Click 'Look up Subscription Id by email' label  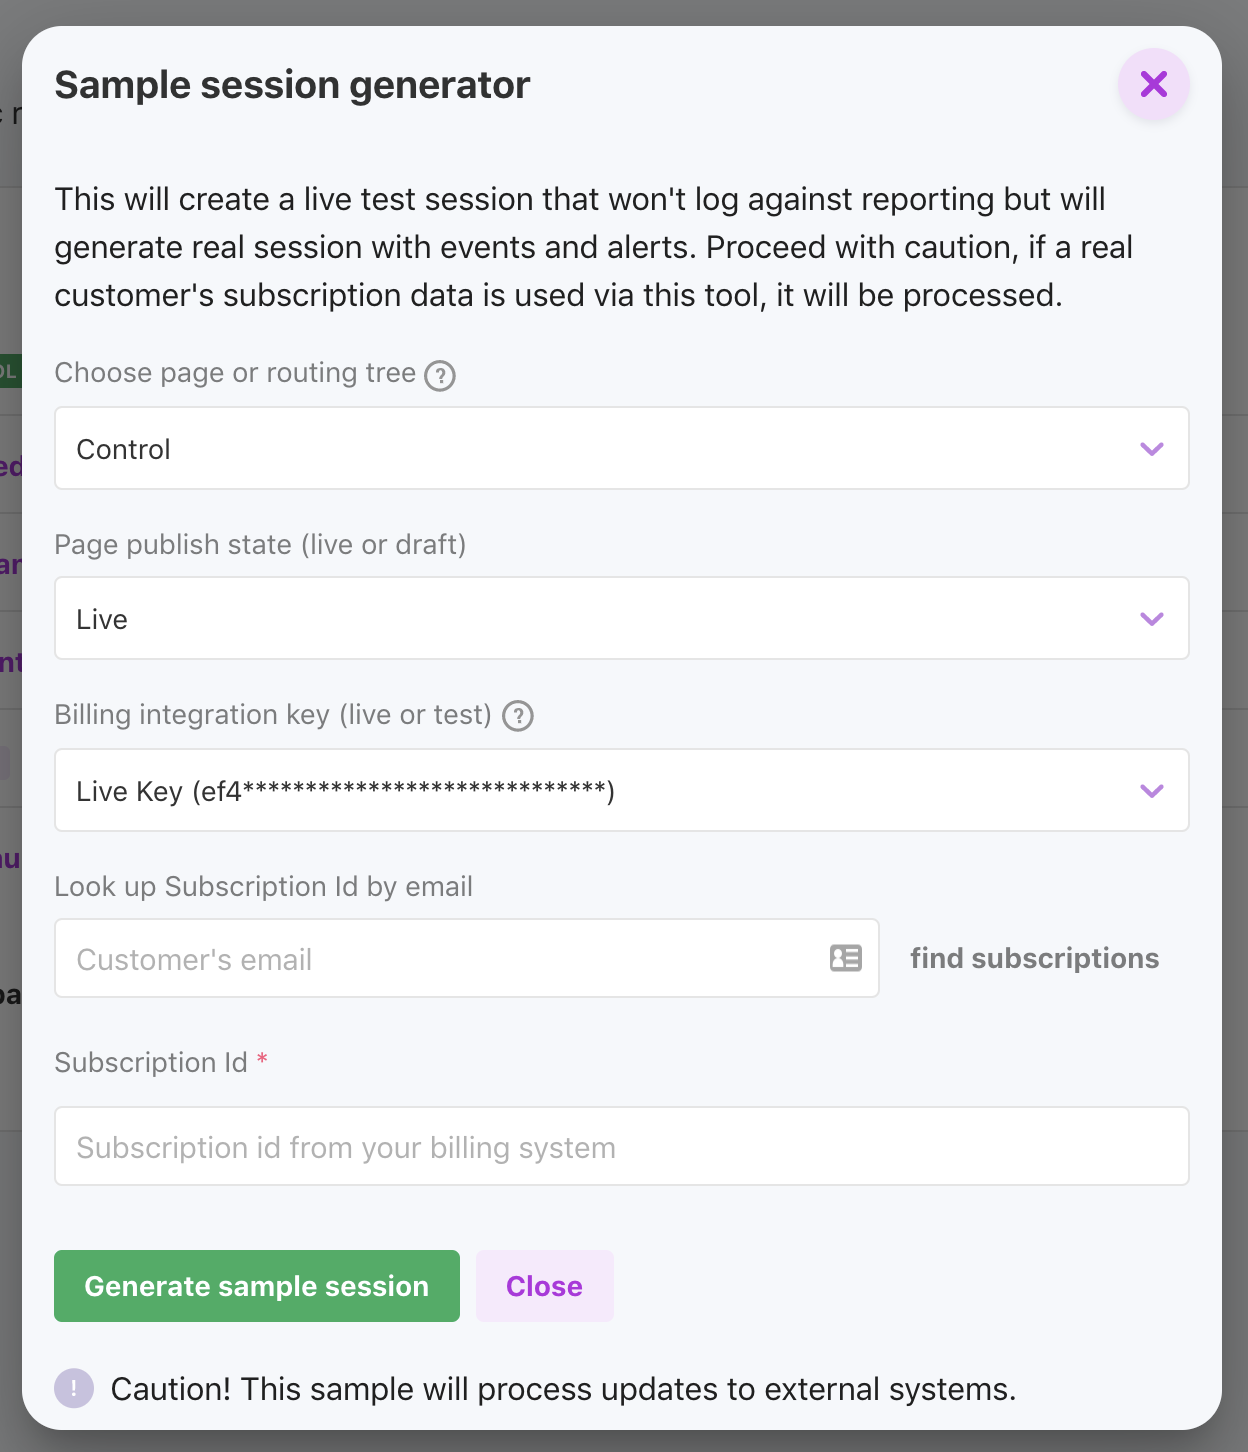(x=263, y=887)
